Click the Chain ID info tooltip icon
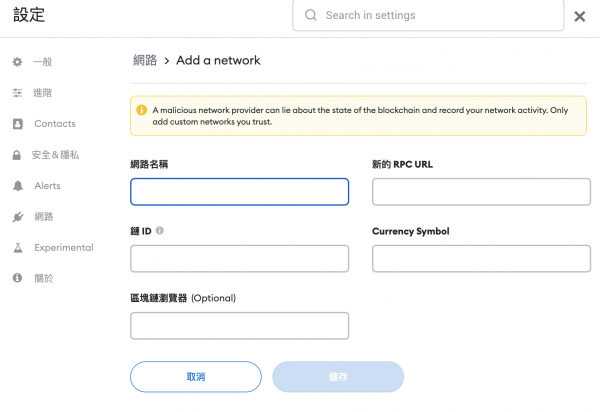600x412 pixels. 160,230
